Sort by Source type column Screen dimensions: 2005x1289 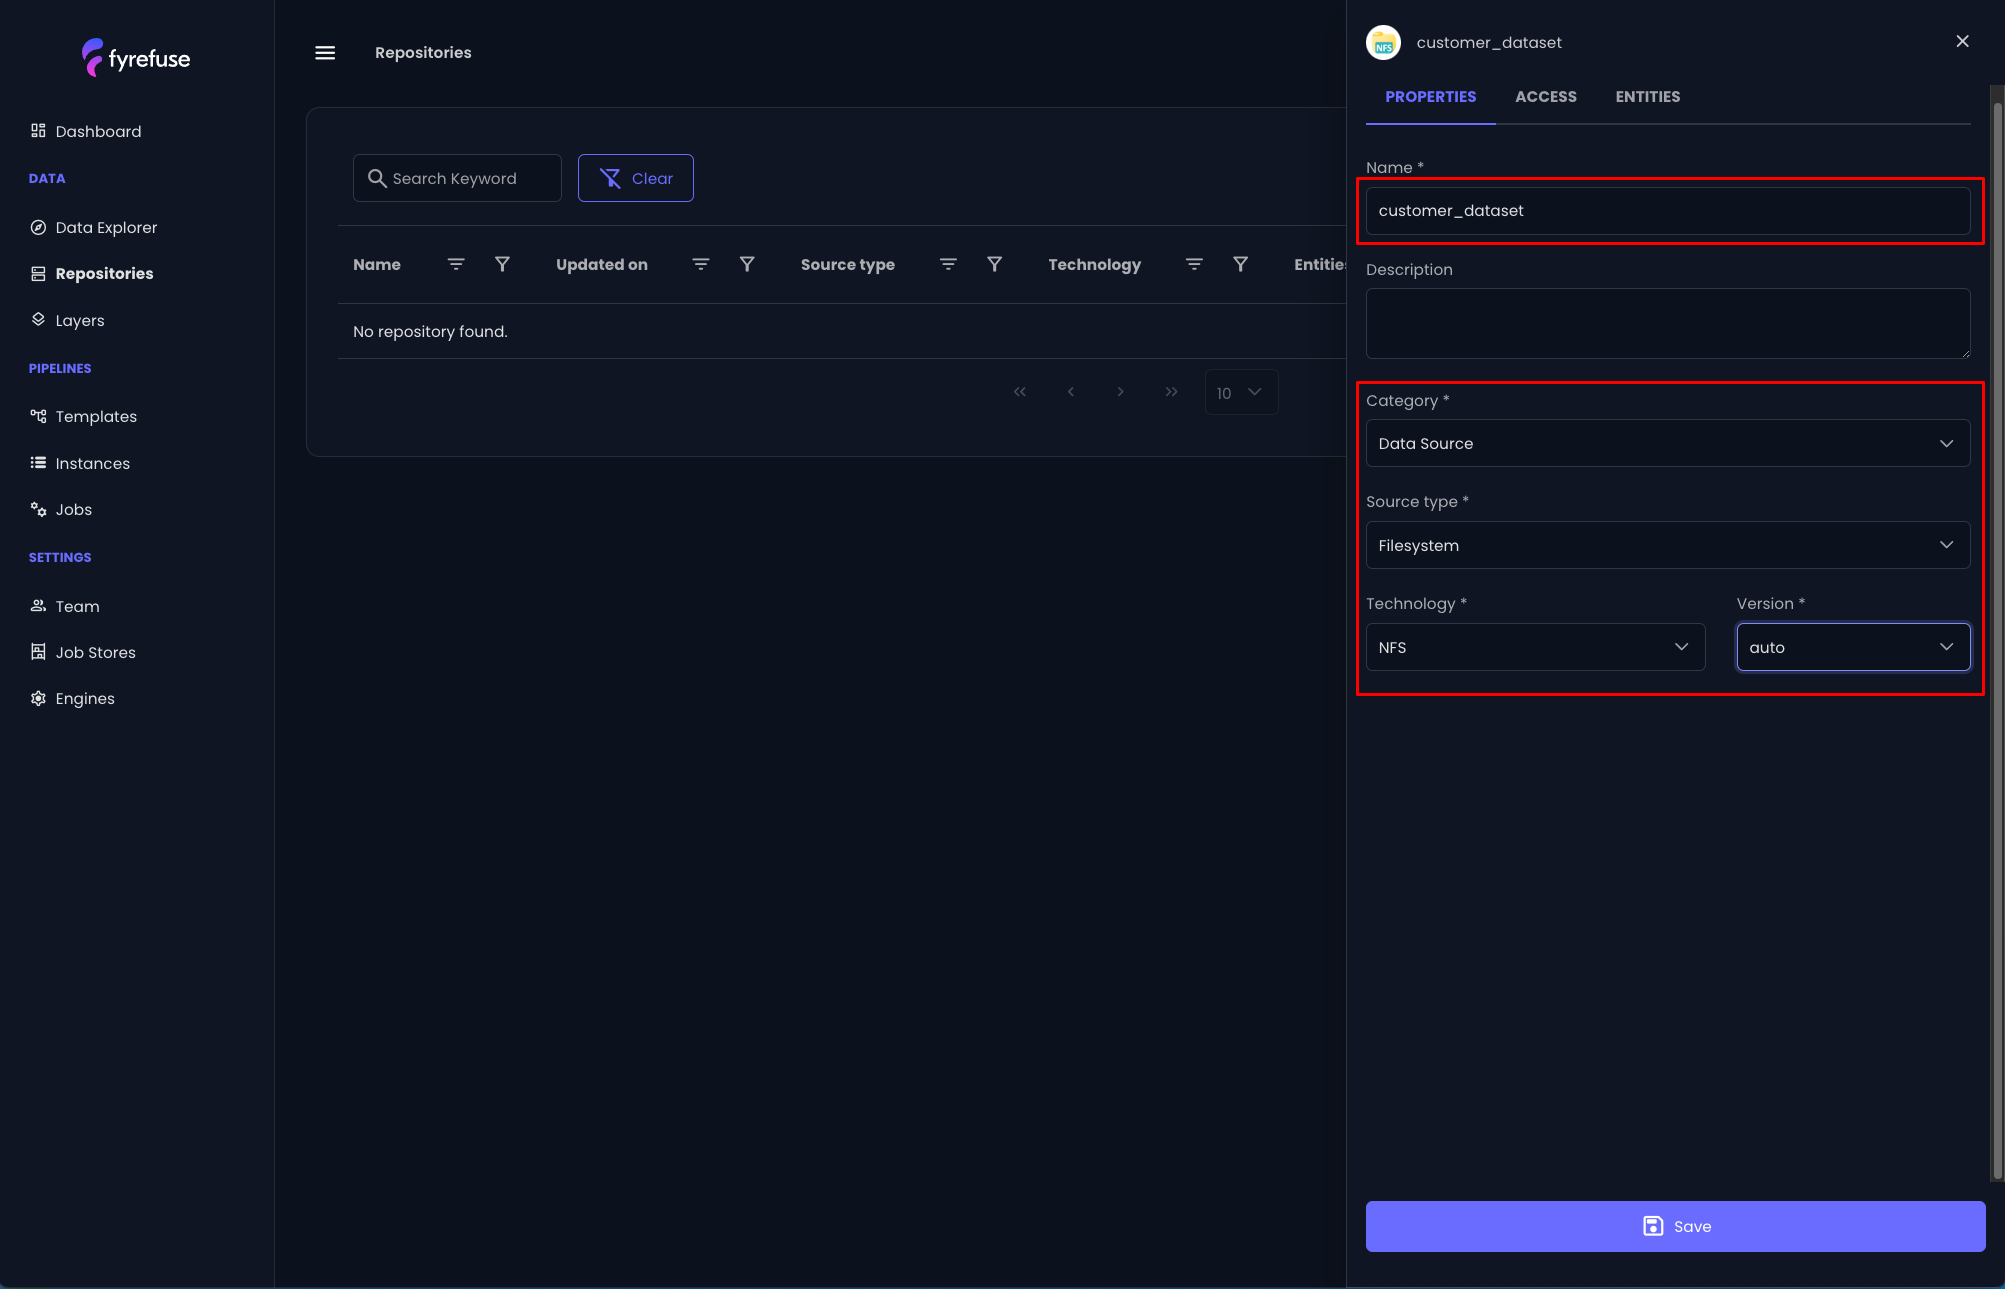[949, 264]
